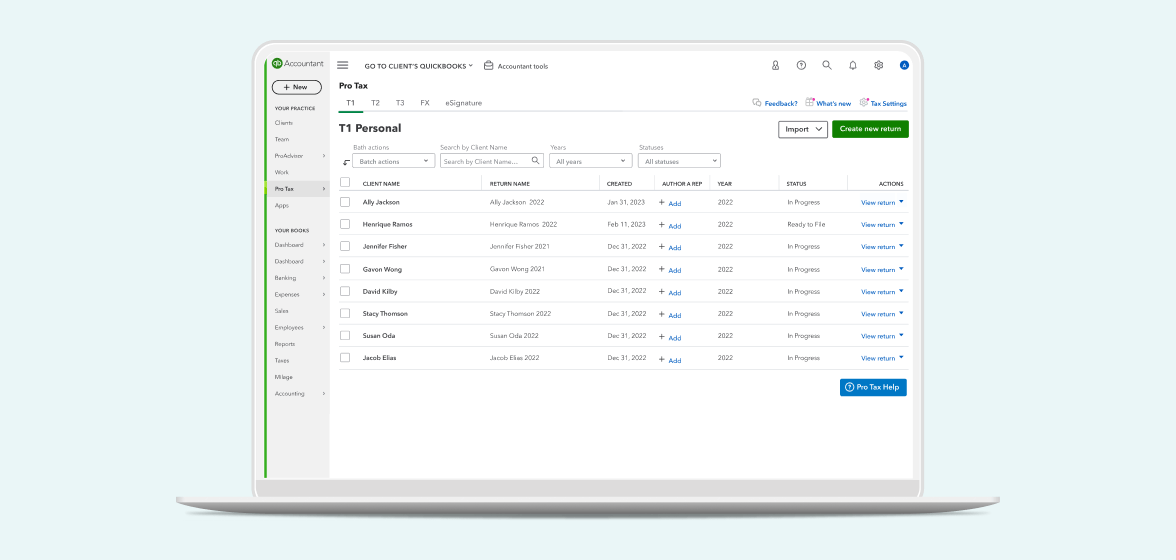Add author or rep for Jacob Elias
Image resolution: width=1176 pixels, height=560 pixels.
coord(670,359)
